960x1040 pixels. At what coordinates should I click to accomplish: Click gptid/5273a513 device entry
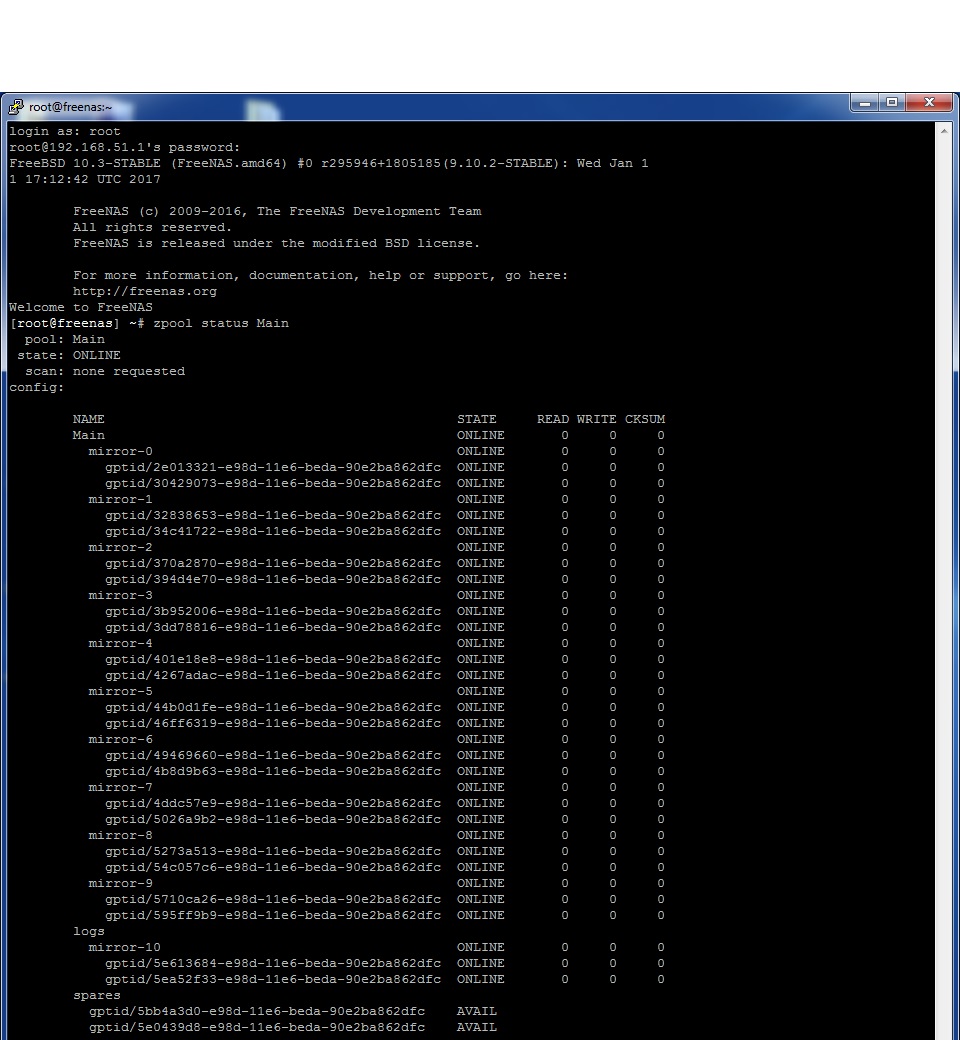coord(273,851)
